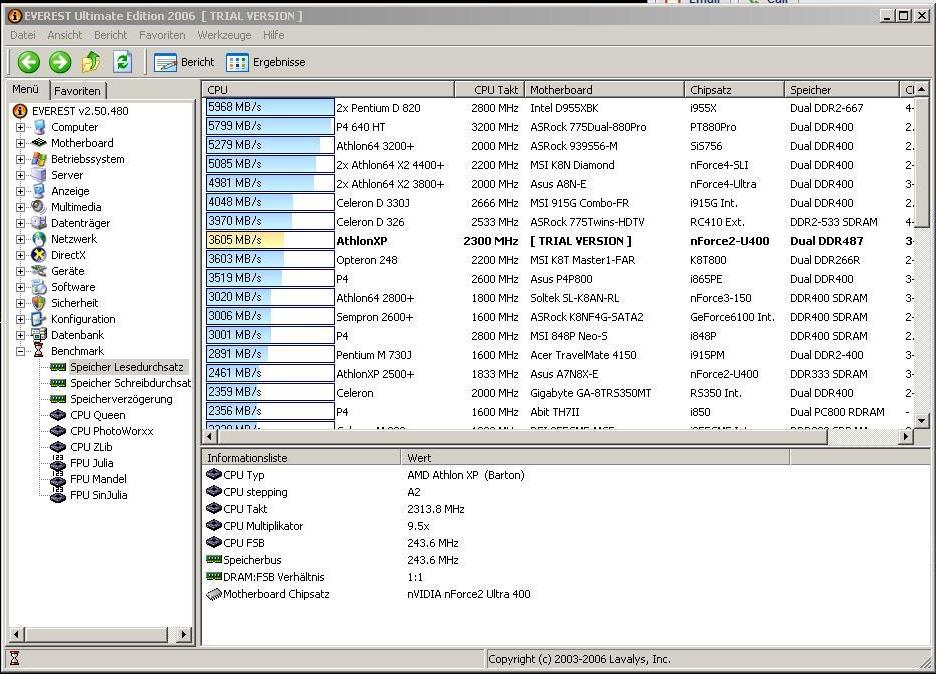Select Speicher Schreibdurchsatz benchmark
Viewport: 936px width, 674px height.
click(x=131, y=383)
